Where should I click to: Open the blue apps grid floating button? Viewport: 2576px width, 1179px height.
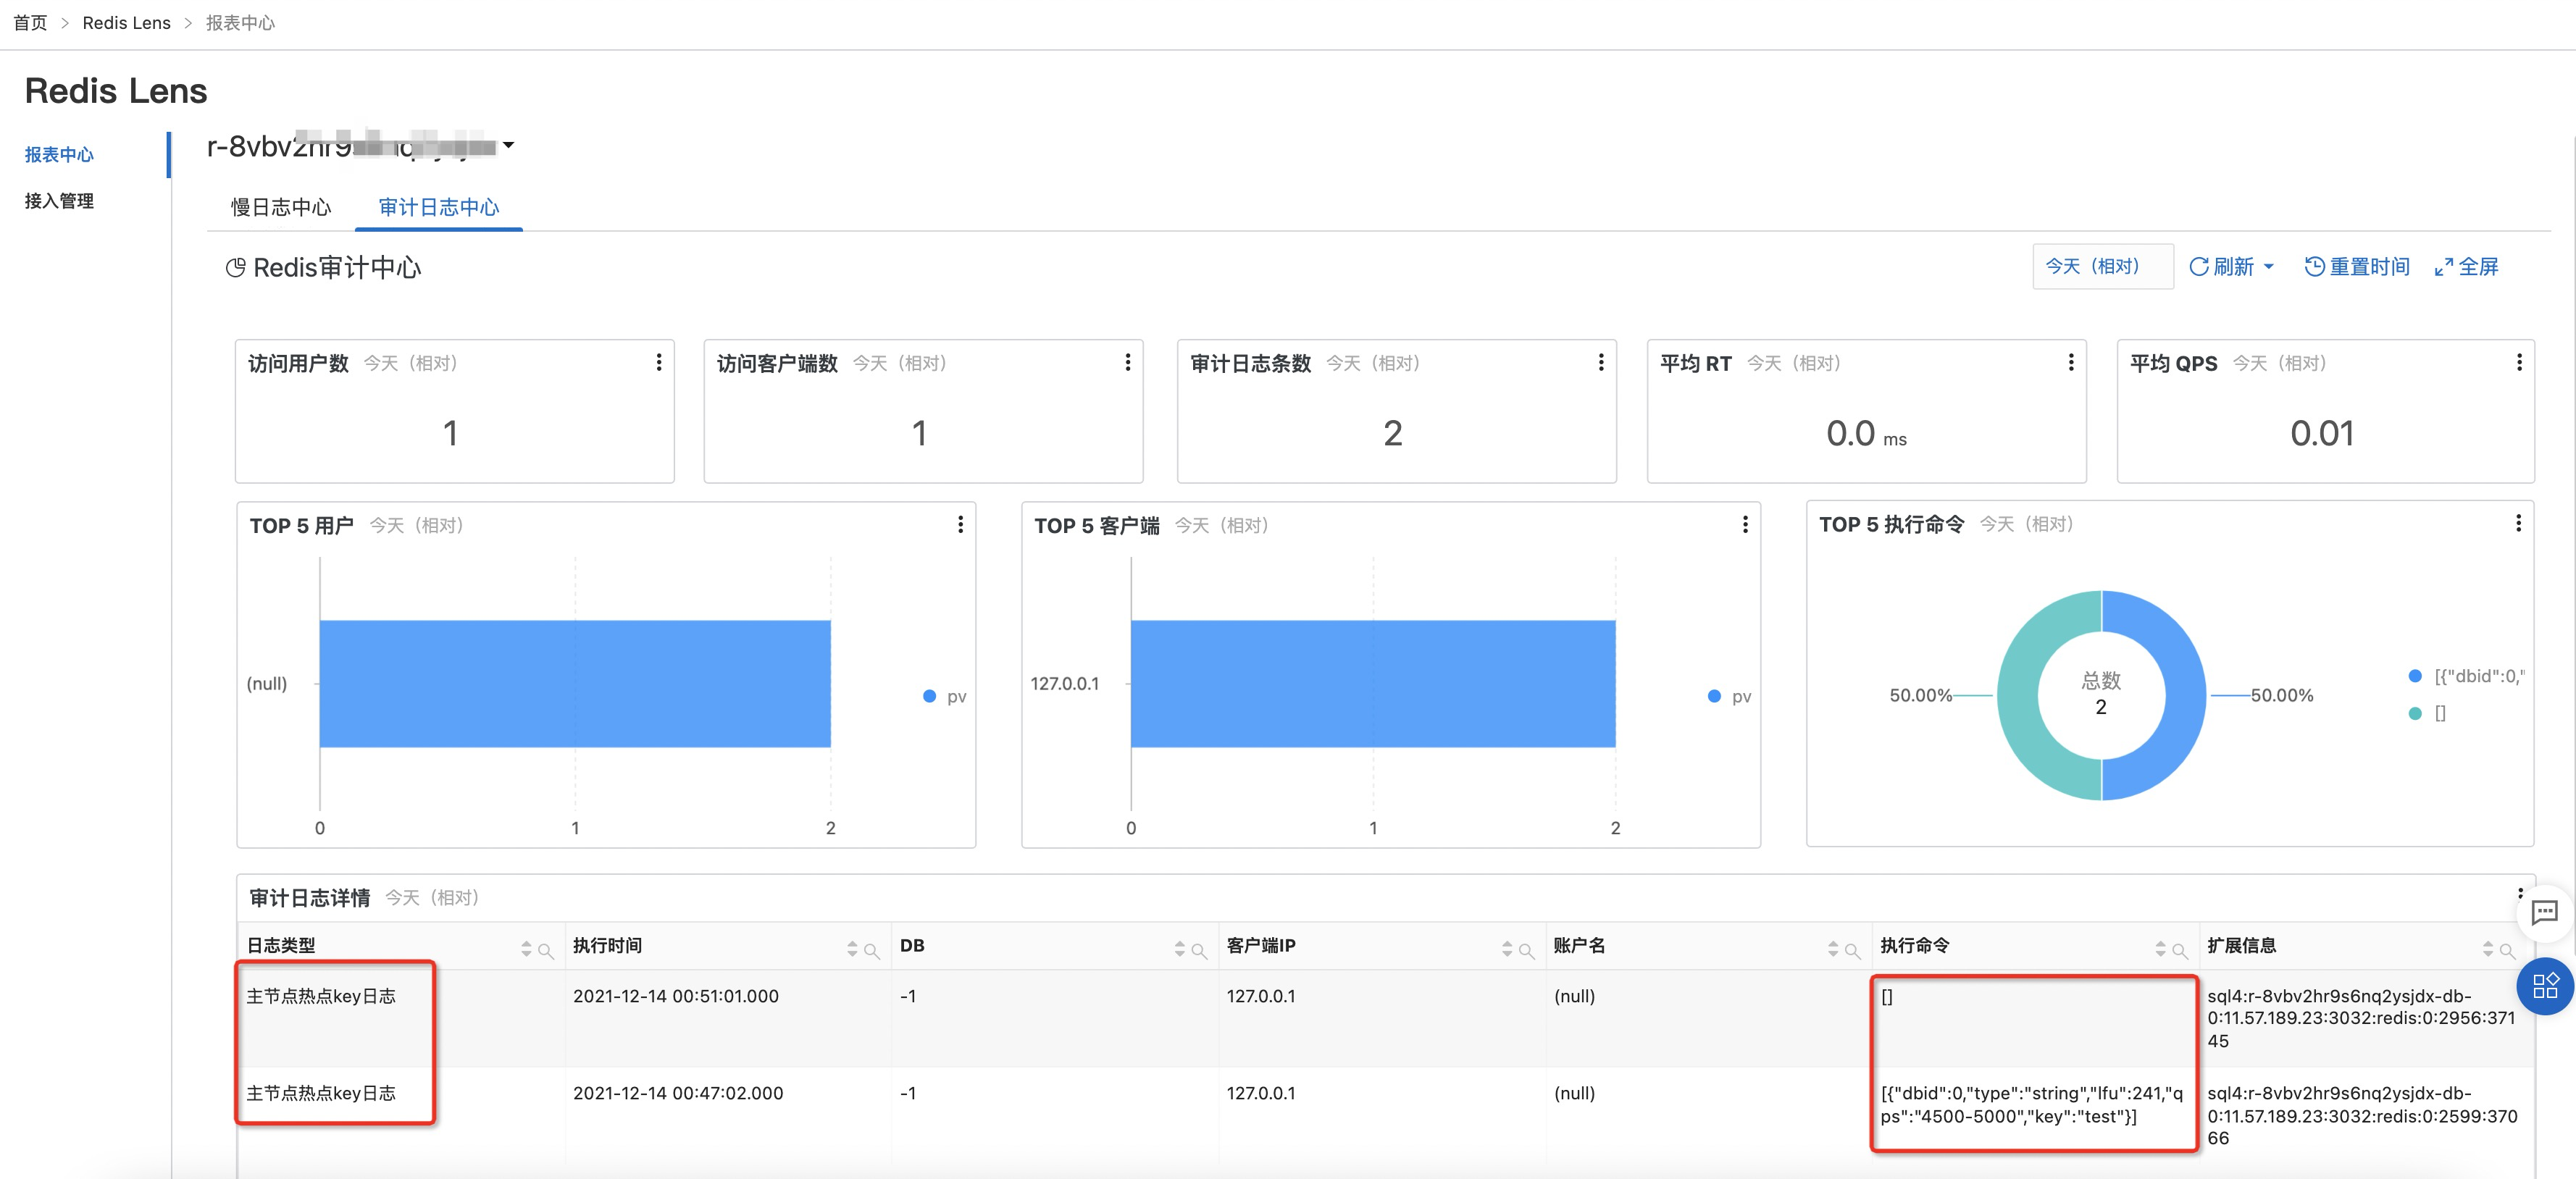click(x=2545, y=986)
